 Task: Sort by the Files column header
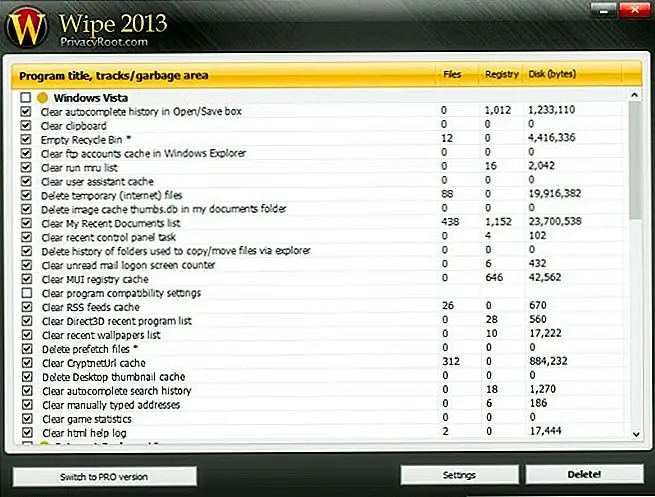point(452,74)
